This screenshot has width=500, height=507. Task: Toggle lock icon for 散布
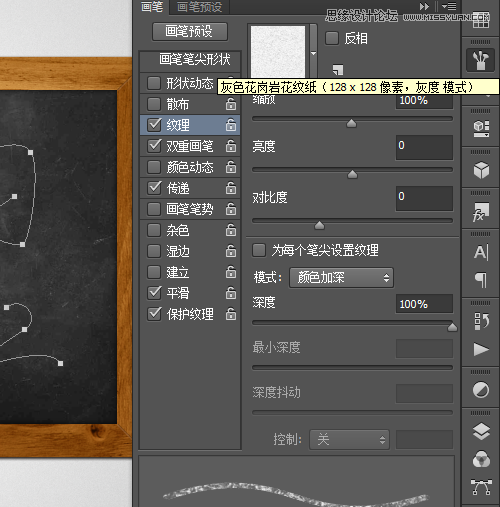pyautogui.click(x=231, y=104)
